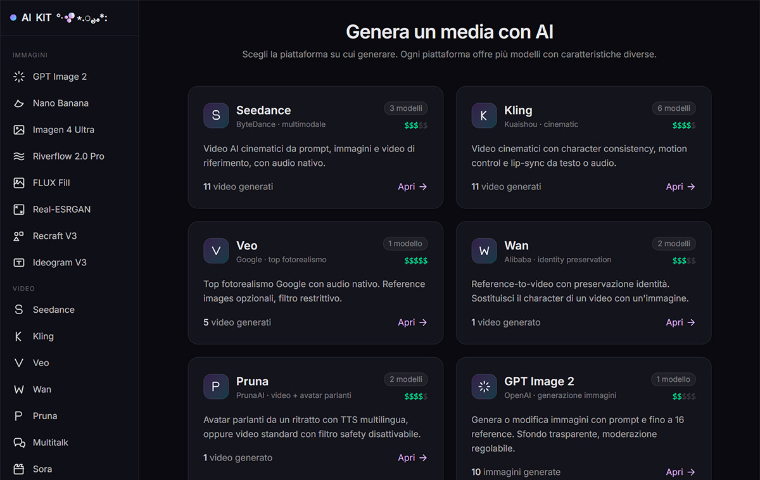
Task: Click the '1 modello' badge on GPT Image 2
Action: (673, 379)
